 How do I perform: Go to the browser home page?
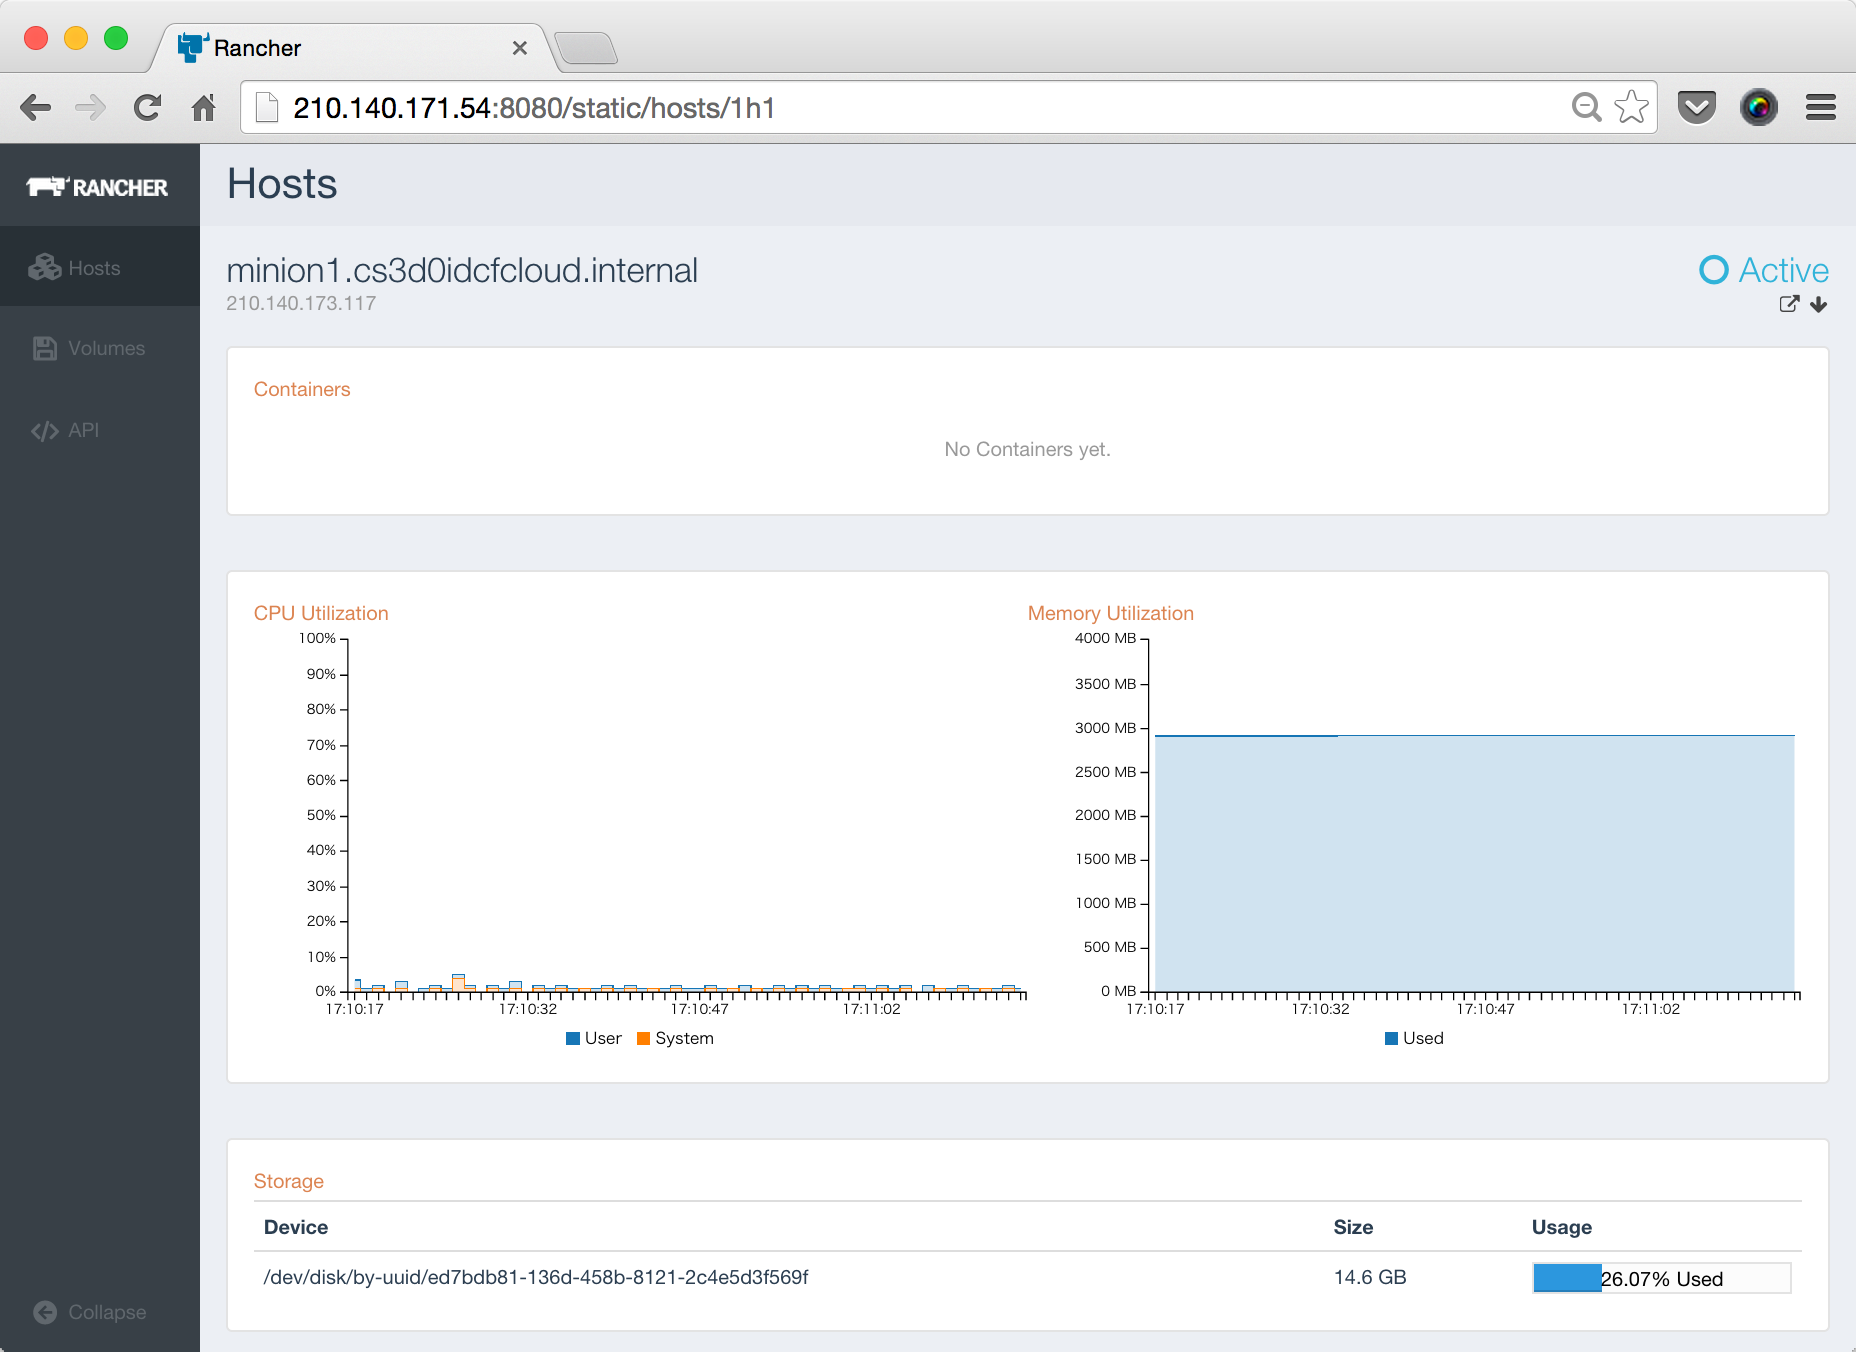click(x=204, y=107)
